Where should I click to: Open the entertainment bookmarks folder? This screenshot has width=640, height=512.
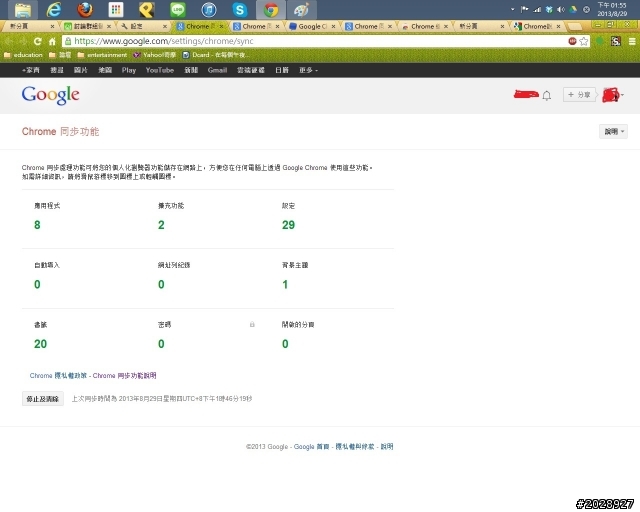(102, 55)
